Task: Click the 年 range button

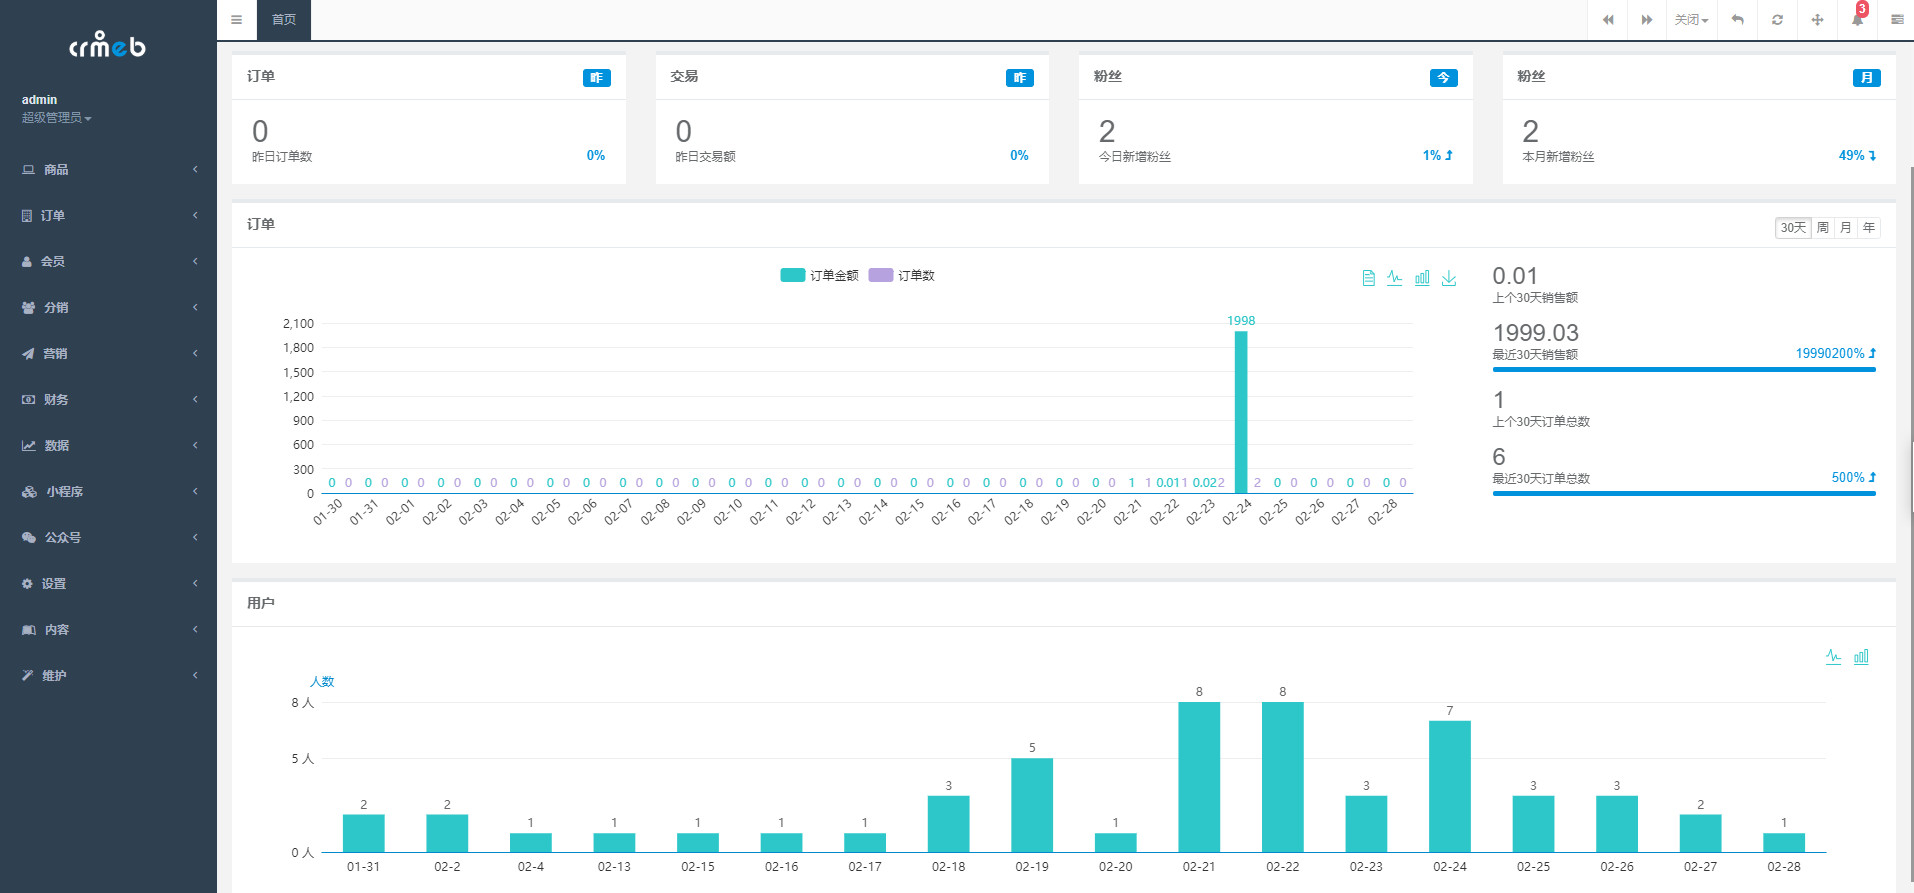Action: (x=1869, y=228)
